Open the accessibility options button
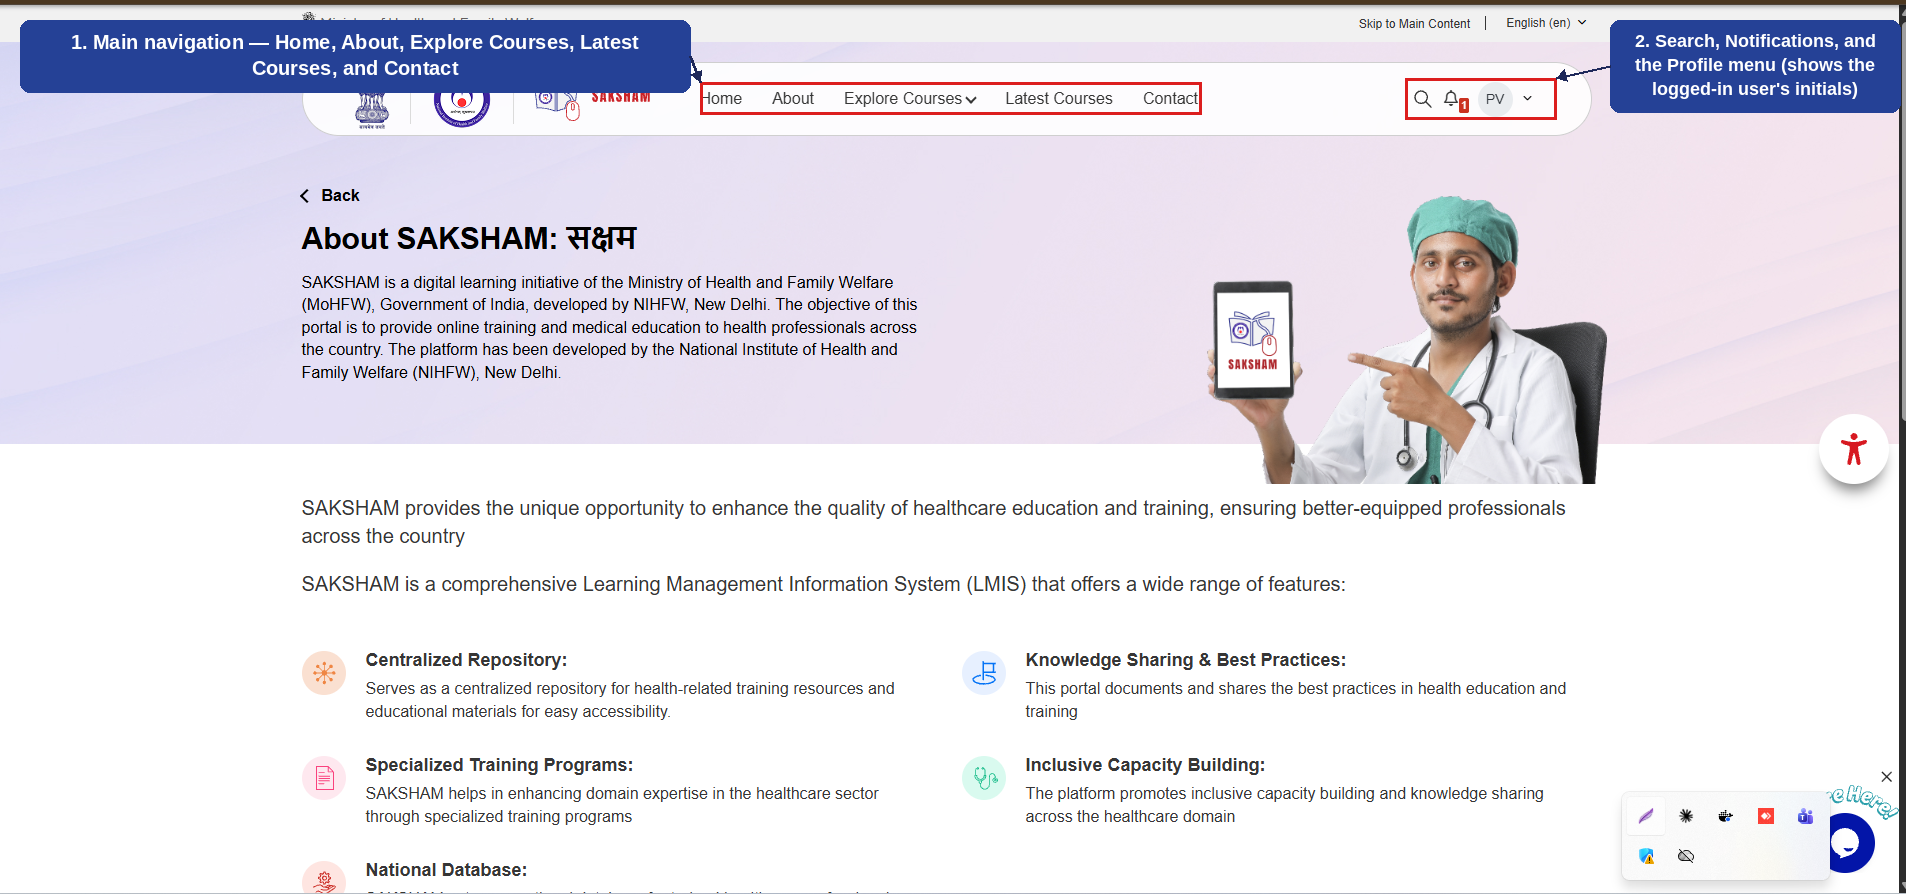The image size is (1906, 894). pos(1853,449)
